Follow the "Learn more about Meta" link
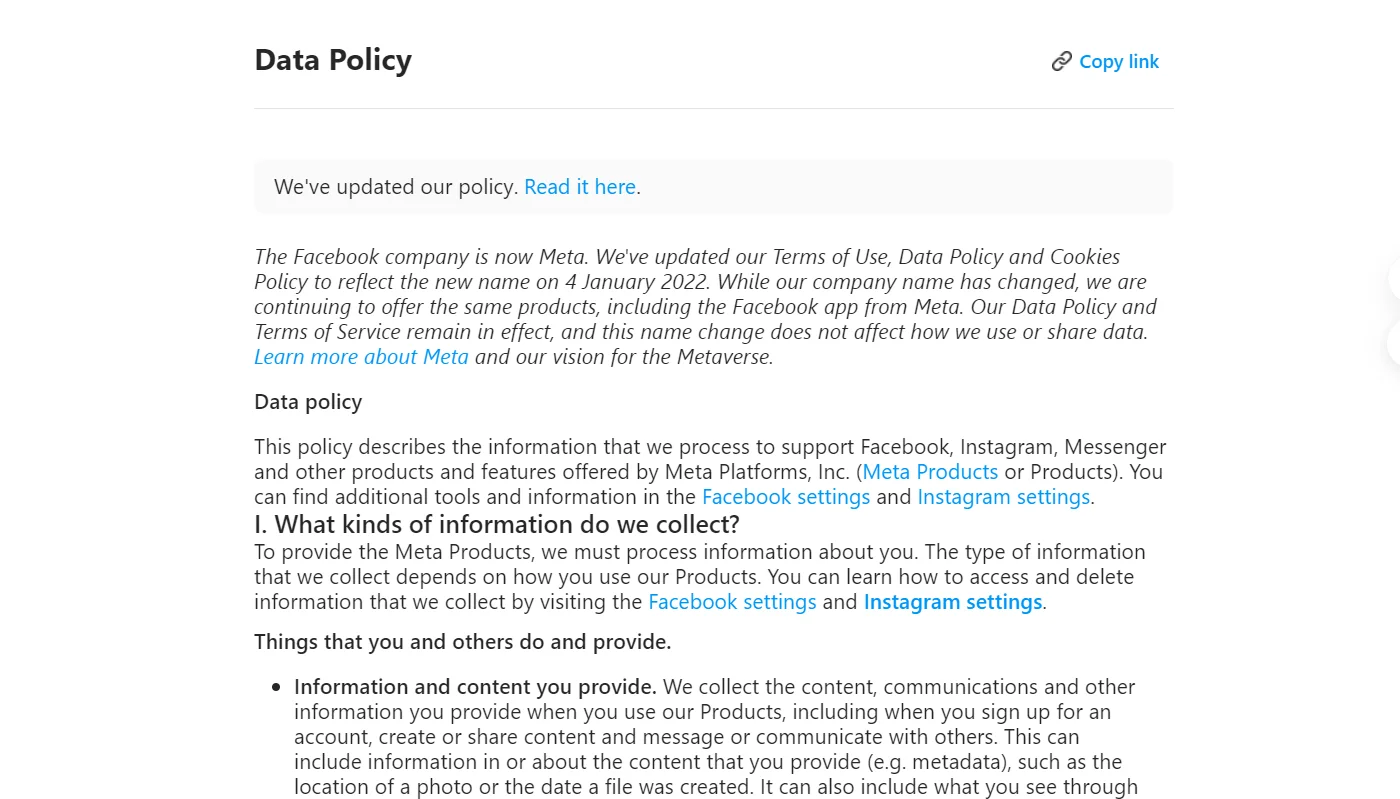 [361, 356]
